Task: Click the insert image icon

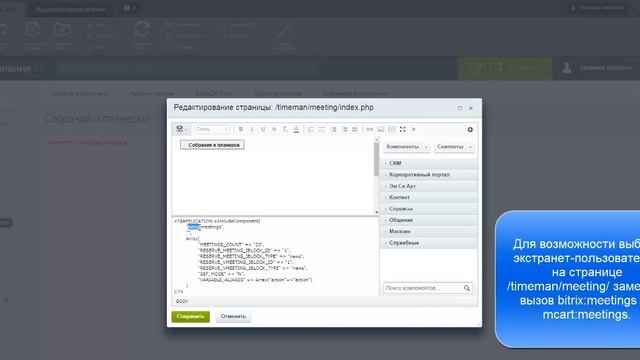Action: (380, 129)
